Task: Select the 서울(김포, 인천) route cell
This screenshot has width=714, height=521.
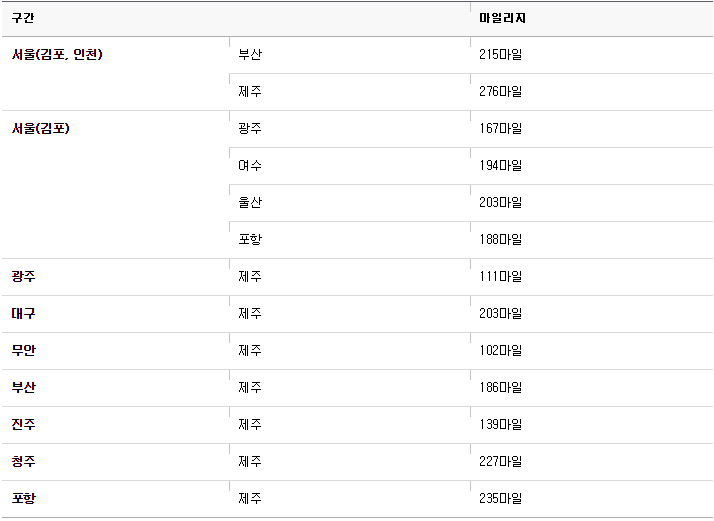Action: (57, 55)
